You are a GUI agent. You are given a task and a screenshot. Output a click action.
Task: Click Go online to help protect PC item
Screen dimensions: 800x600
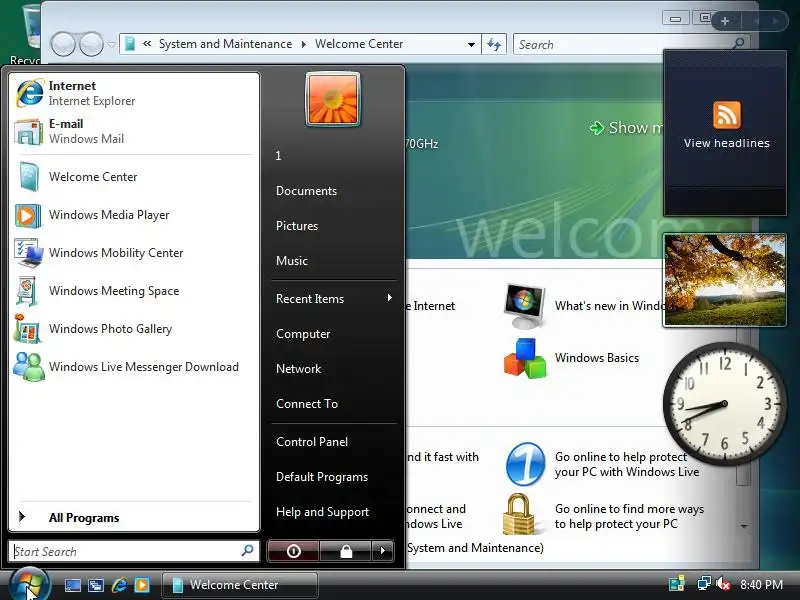pos(603,464)
